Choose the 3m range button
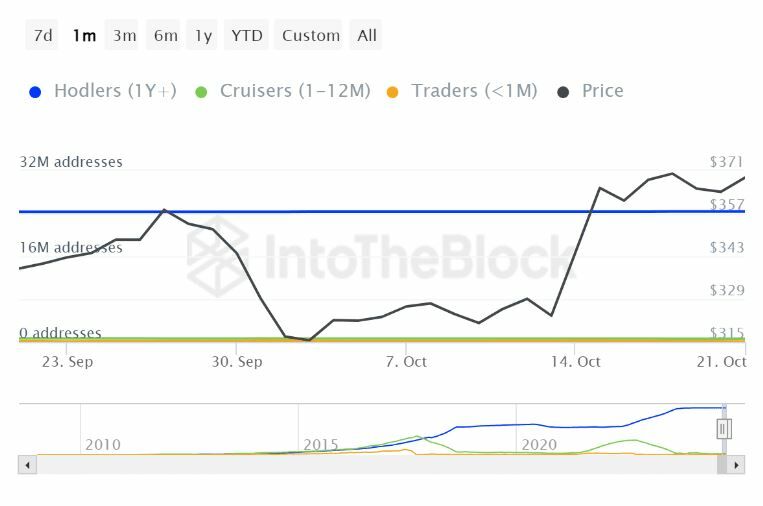Image resolution: width=763 pixels, height=506 pixels. coord(124,35)
